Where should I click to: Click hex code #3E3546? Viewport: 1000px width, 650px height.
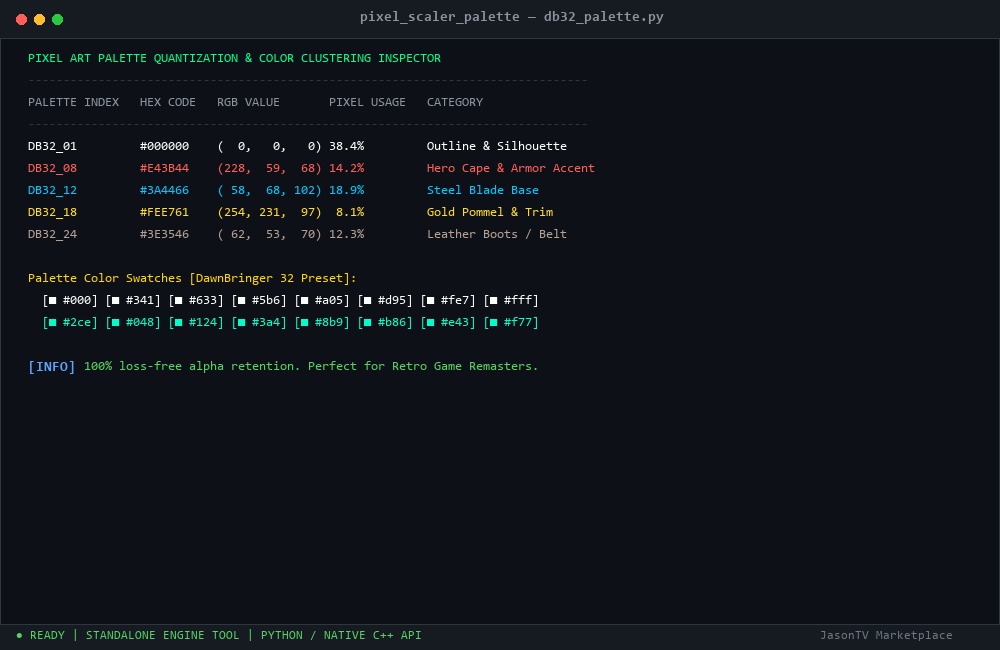point(165,234)
